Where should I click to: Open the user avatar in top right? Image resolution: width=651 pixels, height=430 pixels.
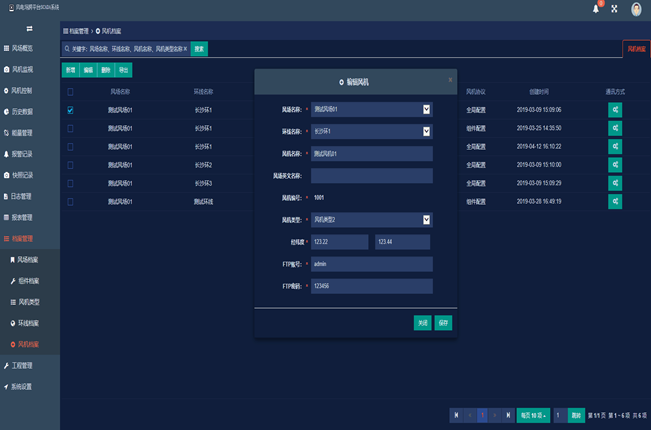636,10
